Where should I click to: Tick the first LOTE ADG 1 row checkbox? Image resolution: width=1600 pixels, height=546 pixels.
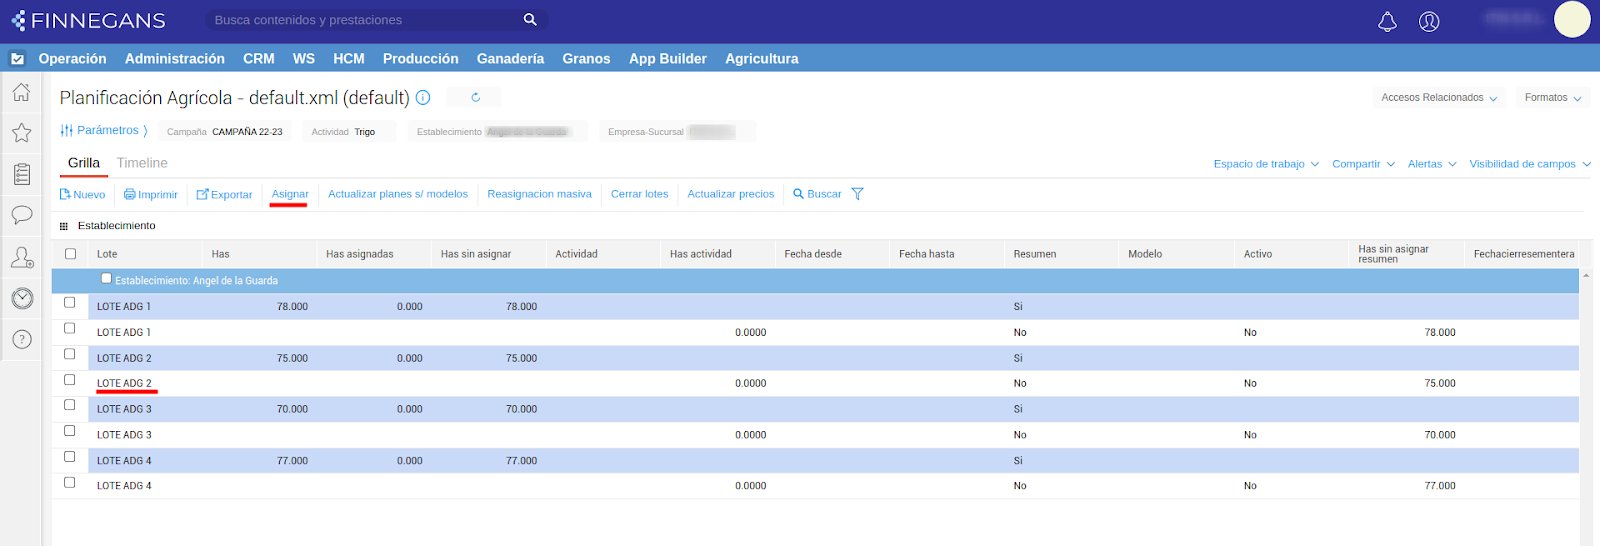pyautogui.click(x=70, y=302)
